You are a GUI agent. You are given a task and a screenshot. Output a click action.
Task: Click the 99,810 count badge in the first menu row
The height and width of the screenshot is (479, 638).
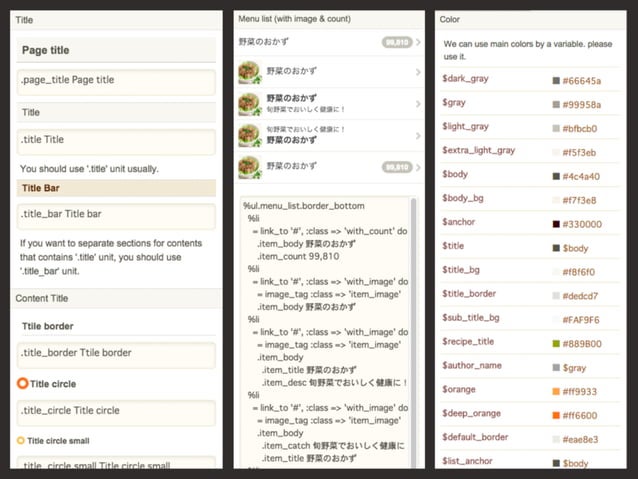point(397,42)
